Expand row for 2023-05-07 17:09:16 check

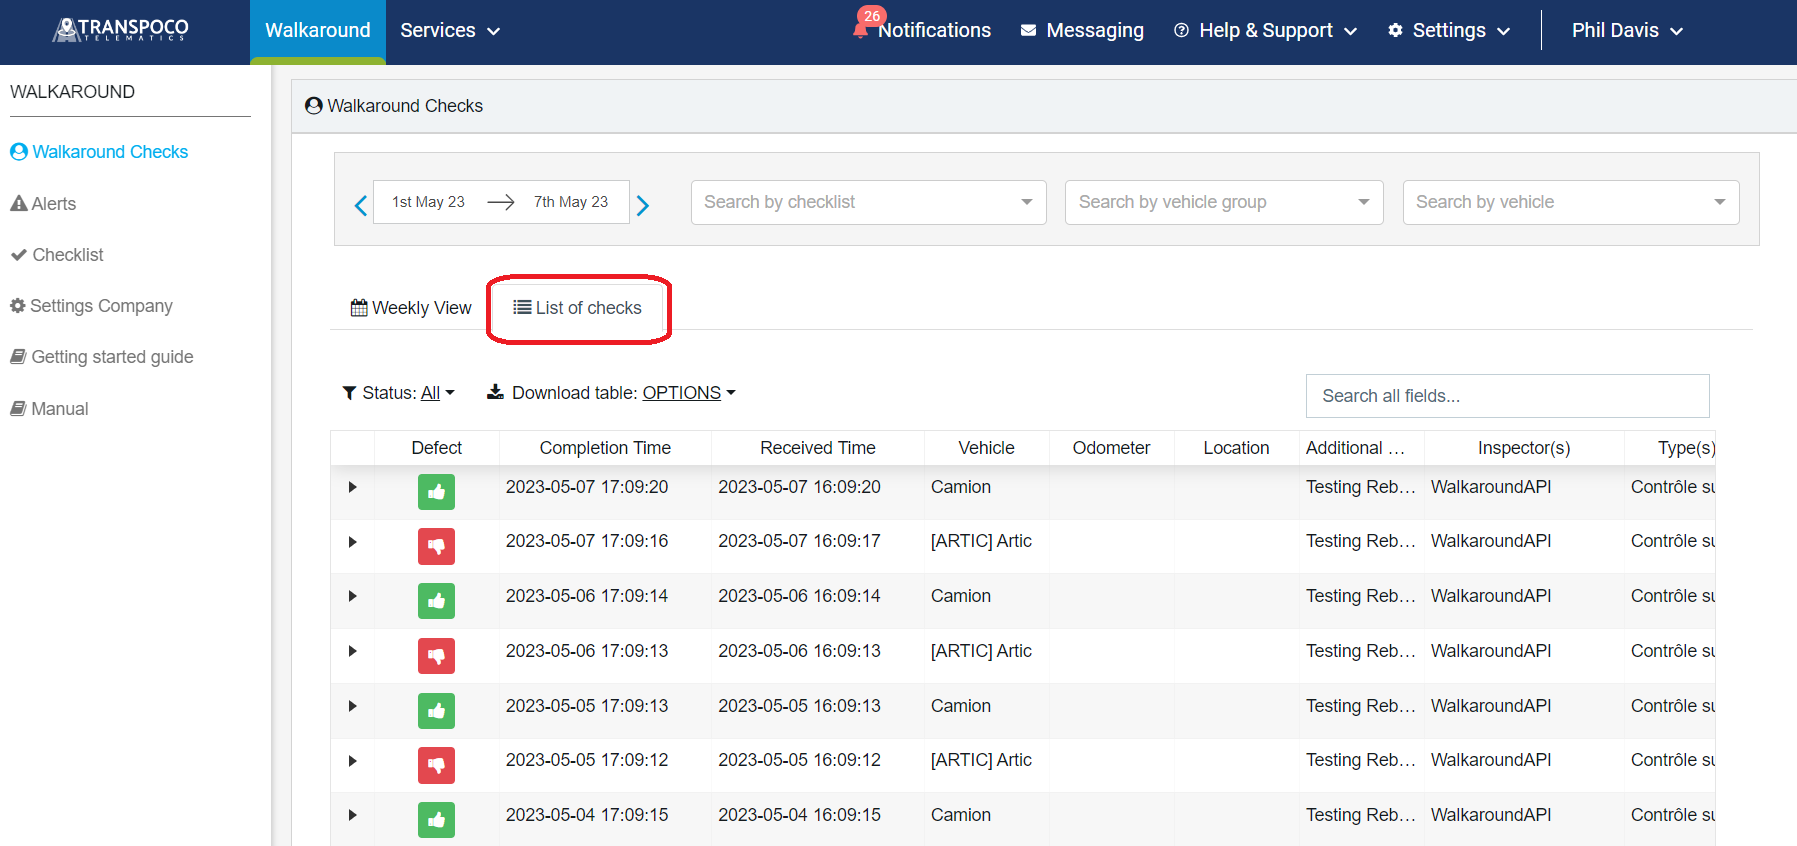point(352,542)
